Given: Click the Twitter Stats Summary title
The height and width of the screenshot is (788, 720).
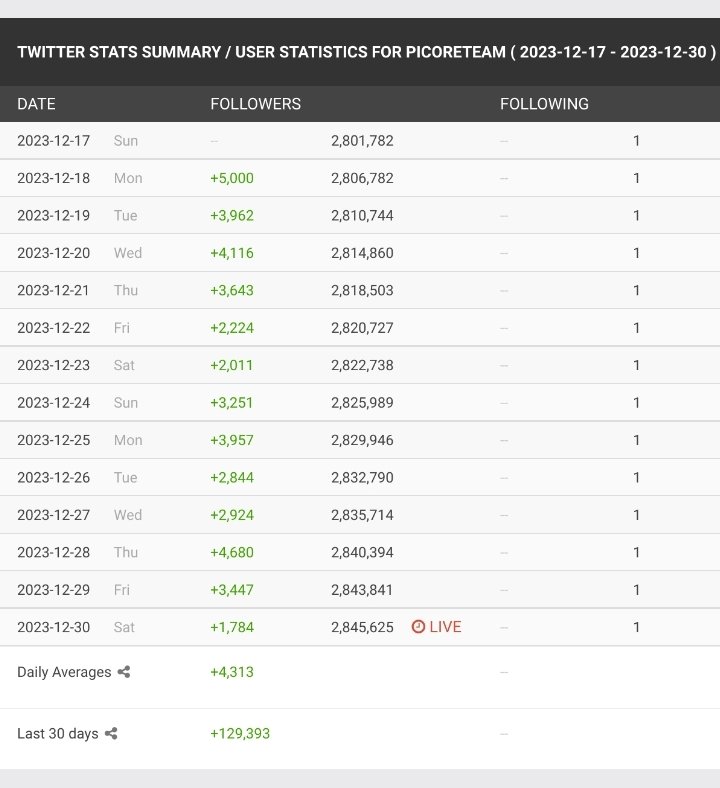Looking at the screenshot, I should (366, 52).
